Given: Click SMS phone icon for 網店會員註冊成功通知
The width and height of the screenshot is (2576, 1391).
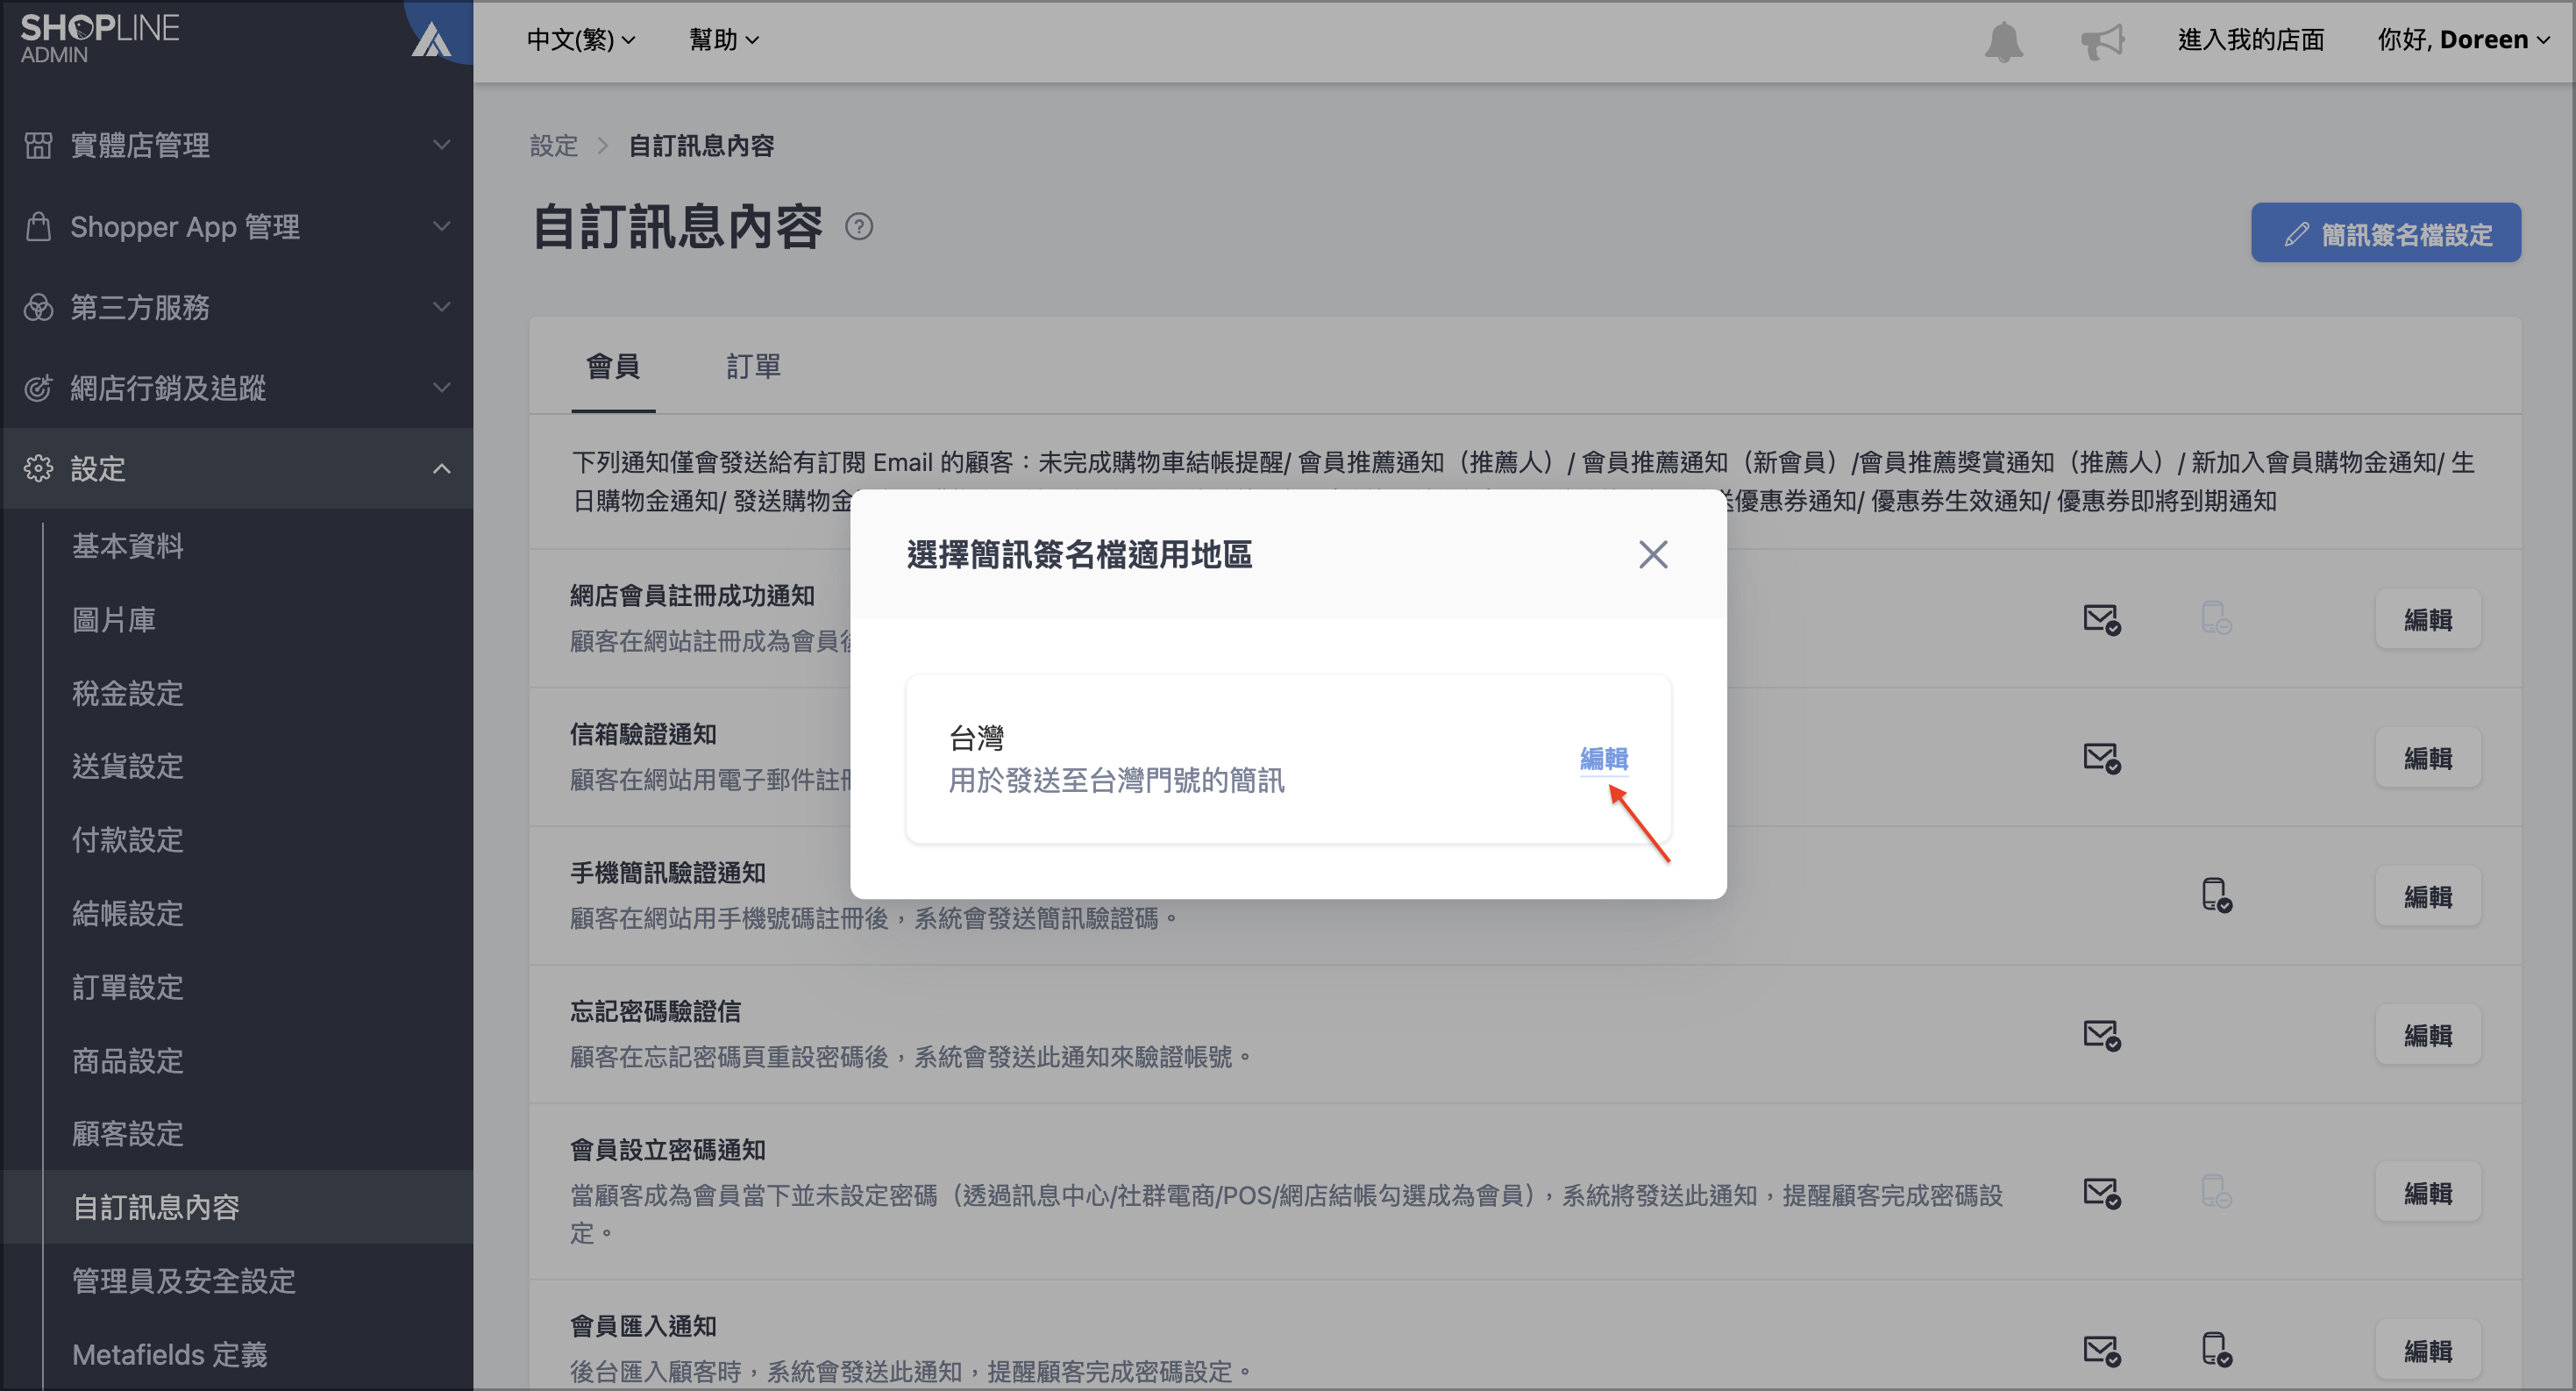Looking at the screenshot, I should [2216, 618].
